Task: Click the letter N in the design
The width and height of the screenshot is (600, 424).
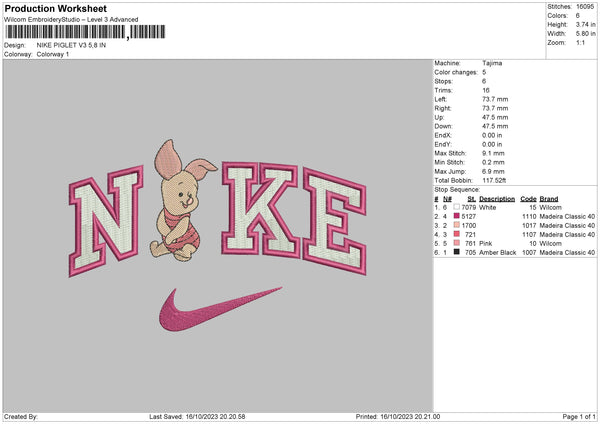Action: tap(106, 221)
